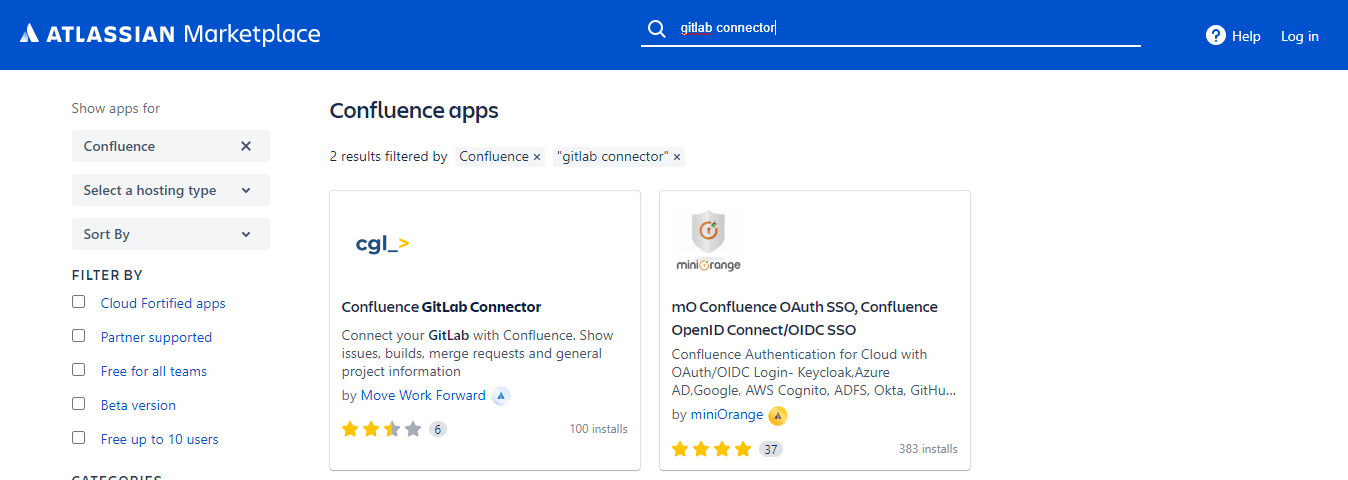Click the 6 reviews count badge
The image size is (1348, 480).
[x=438, y=429]
